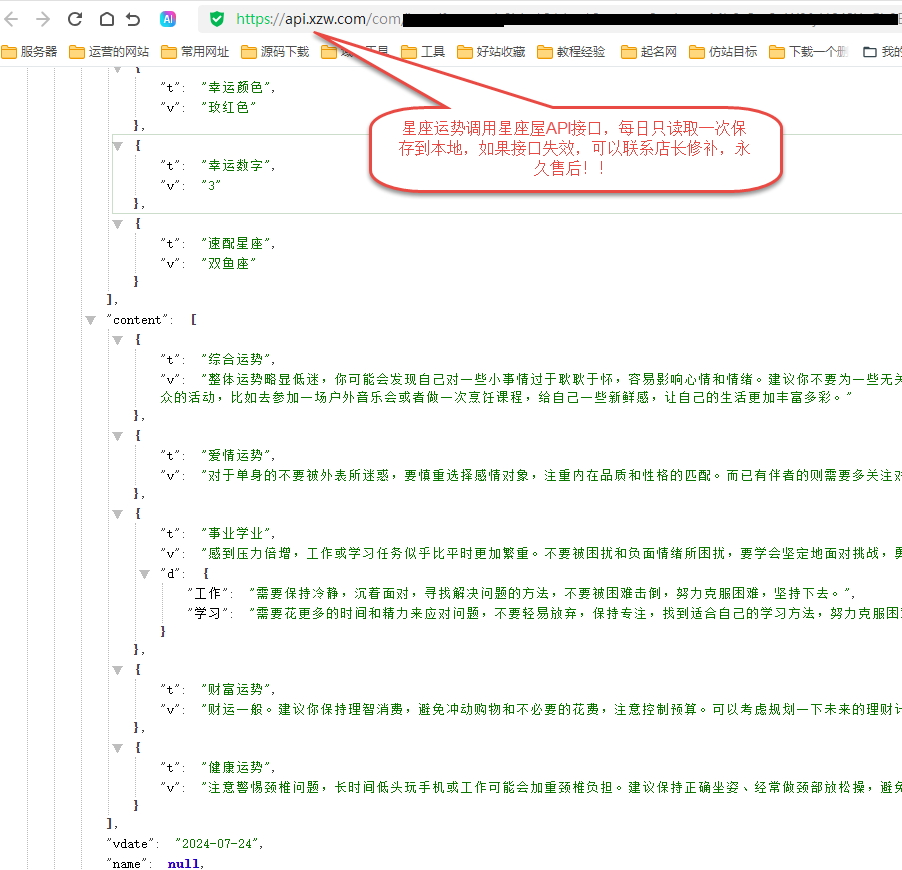902x870 pixels.
Task: Open the 仿站目标 bookmark folder
Action: click(x=723, y=52)
